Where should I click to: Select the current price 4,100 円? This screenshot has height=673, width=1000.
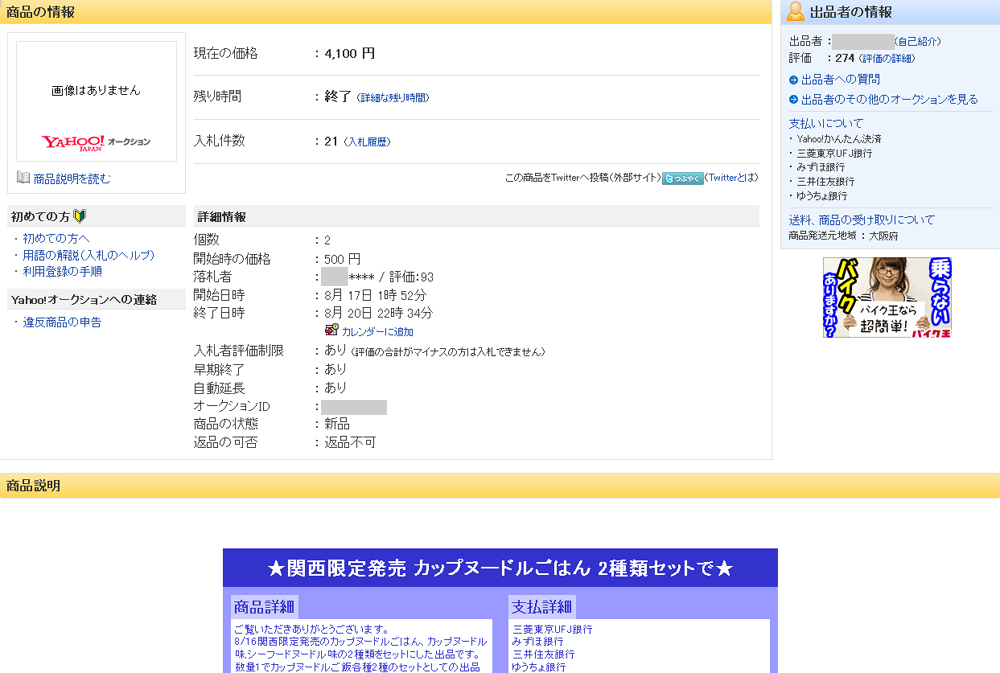click(349, 54)
